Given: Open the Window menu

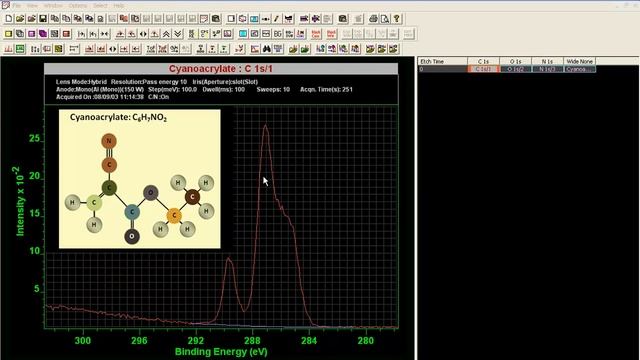Looking at the screenshot, I should (53, 6).
